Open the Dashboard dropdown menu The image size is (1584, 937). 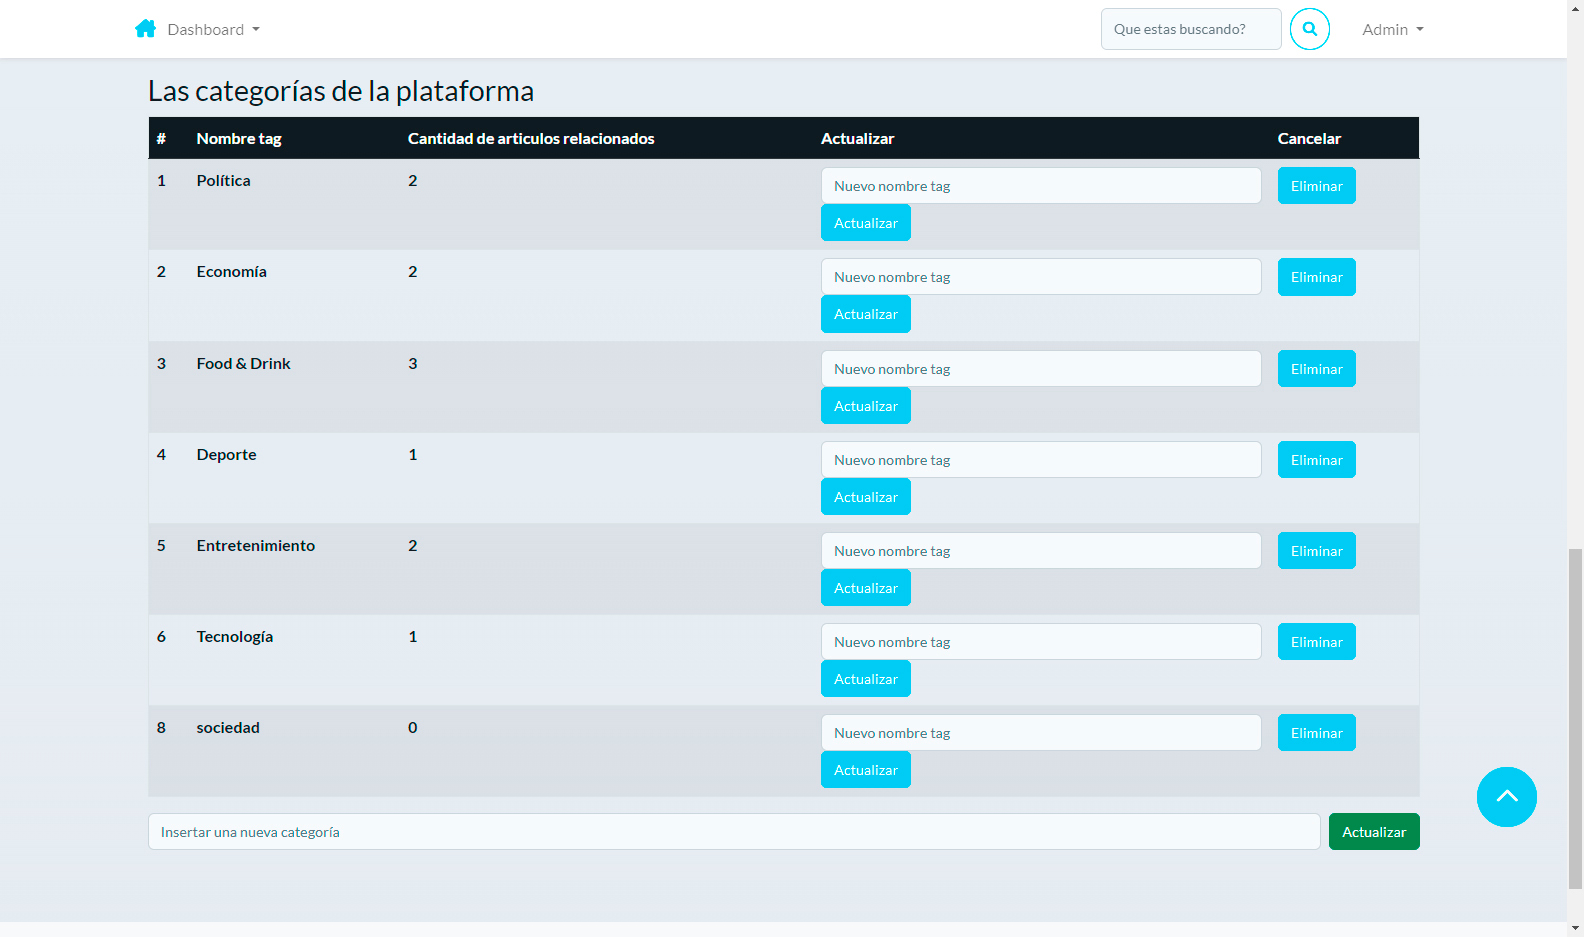[x=213, y=30]
